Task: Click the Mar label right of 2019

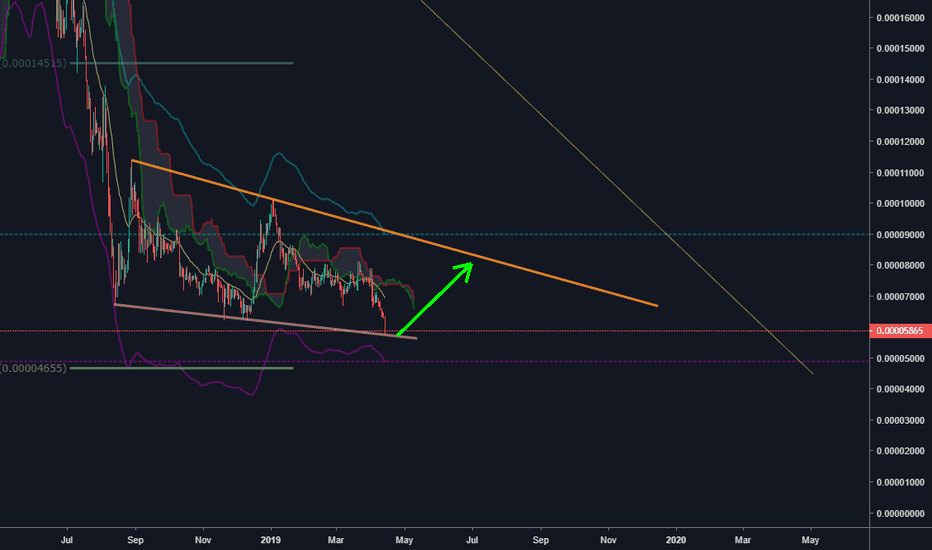Action: point(336,540)
